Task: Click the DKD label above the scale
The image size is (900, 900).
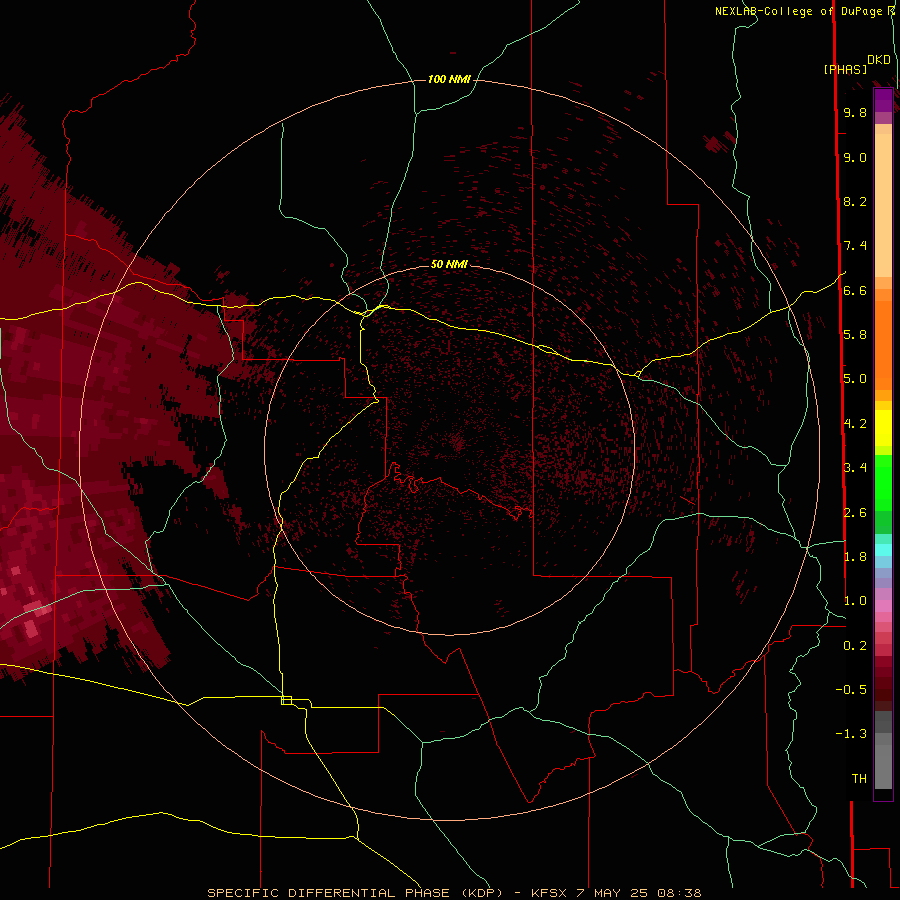Action: coord(878,59)
